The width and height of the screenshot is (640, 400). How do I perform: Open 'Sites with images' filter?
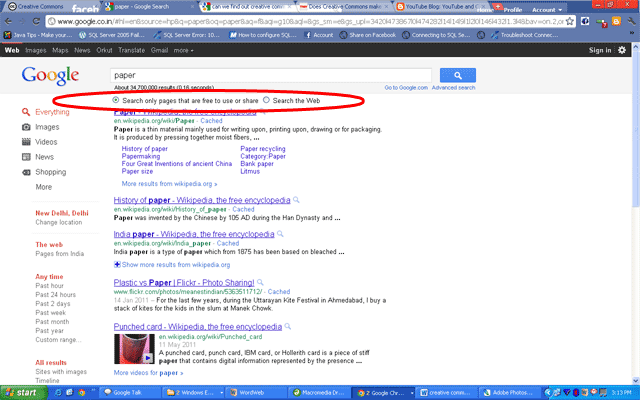pyautogui.click(x=61, y=372)
